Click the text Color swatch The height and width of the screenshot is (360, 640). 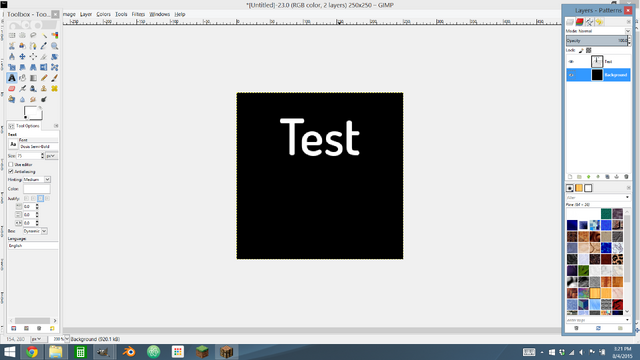37,189
